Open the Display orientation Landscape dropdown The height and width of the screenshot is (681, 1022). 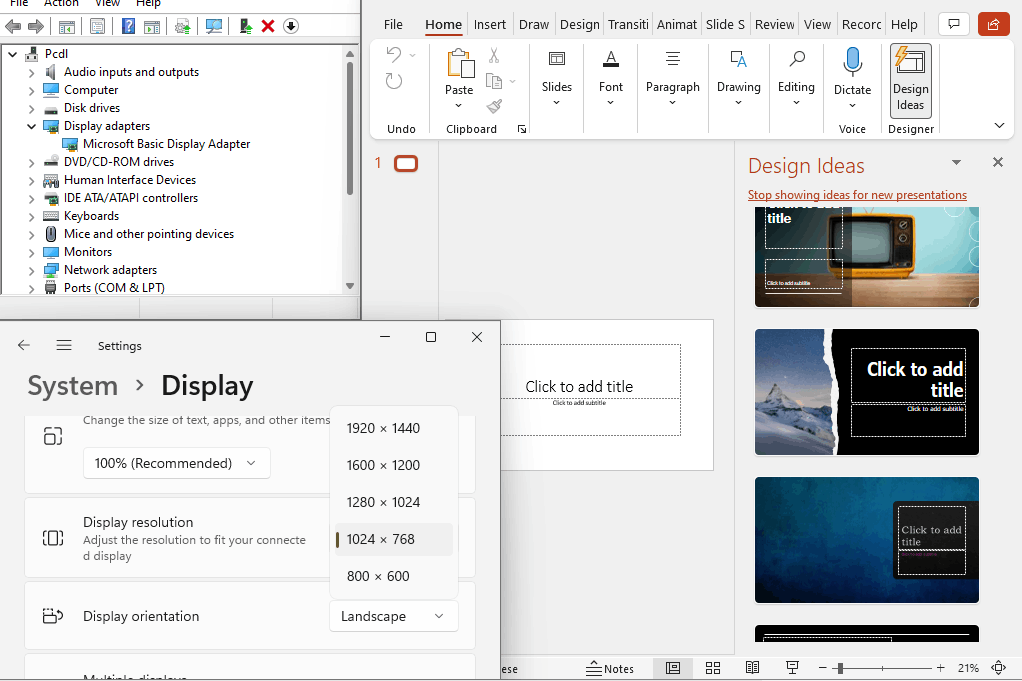point(393,616)
